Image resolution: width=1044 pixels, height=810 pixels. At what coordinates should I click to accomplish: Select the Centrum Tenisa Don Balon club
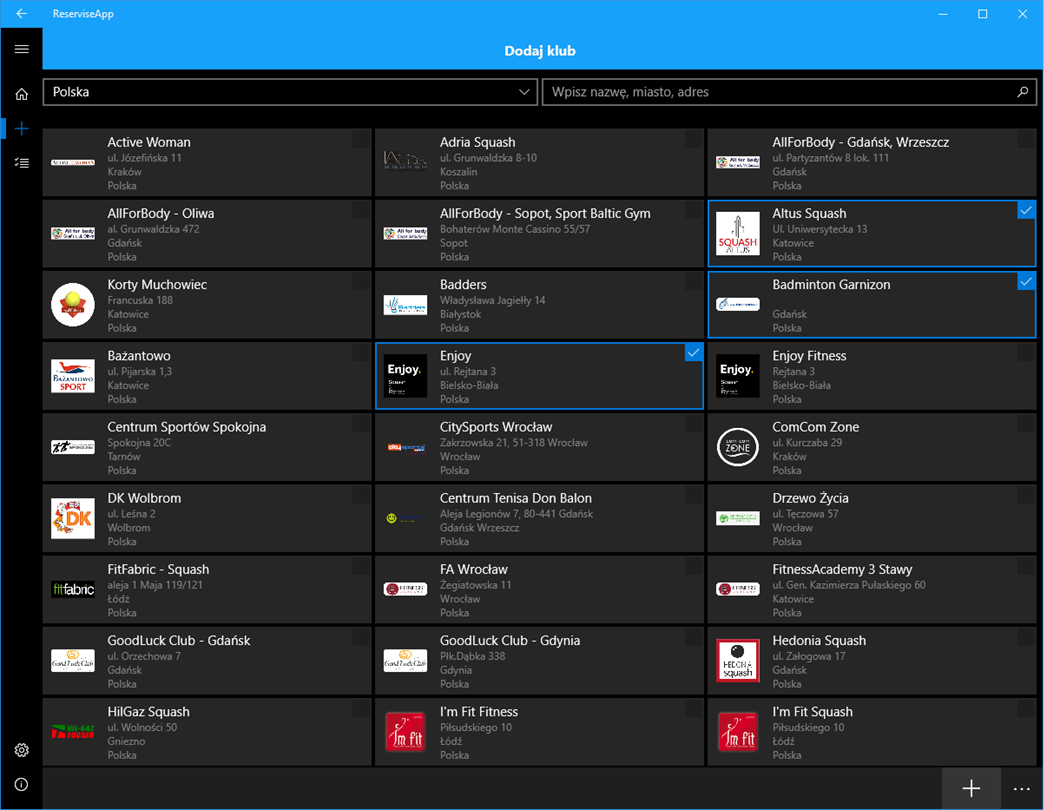click(539, 518)
